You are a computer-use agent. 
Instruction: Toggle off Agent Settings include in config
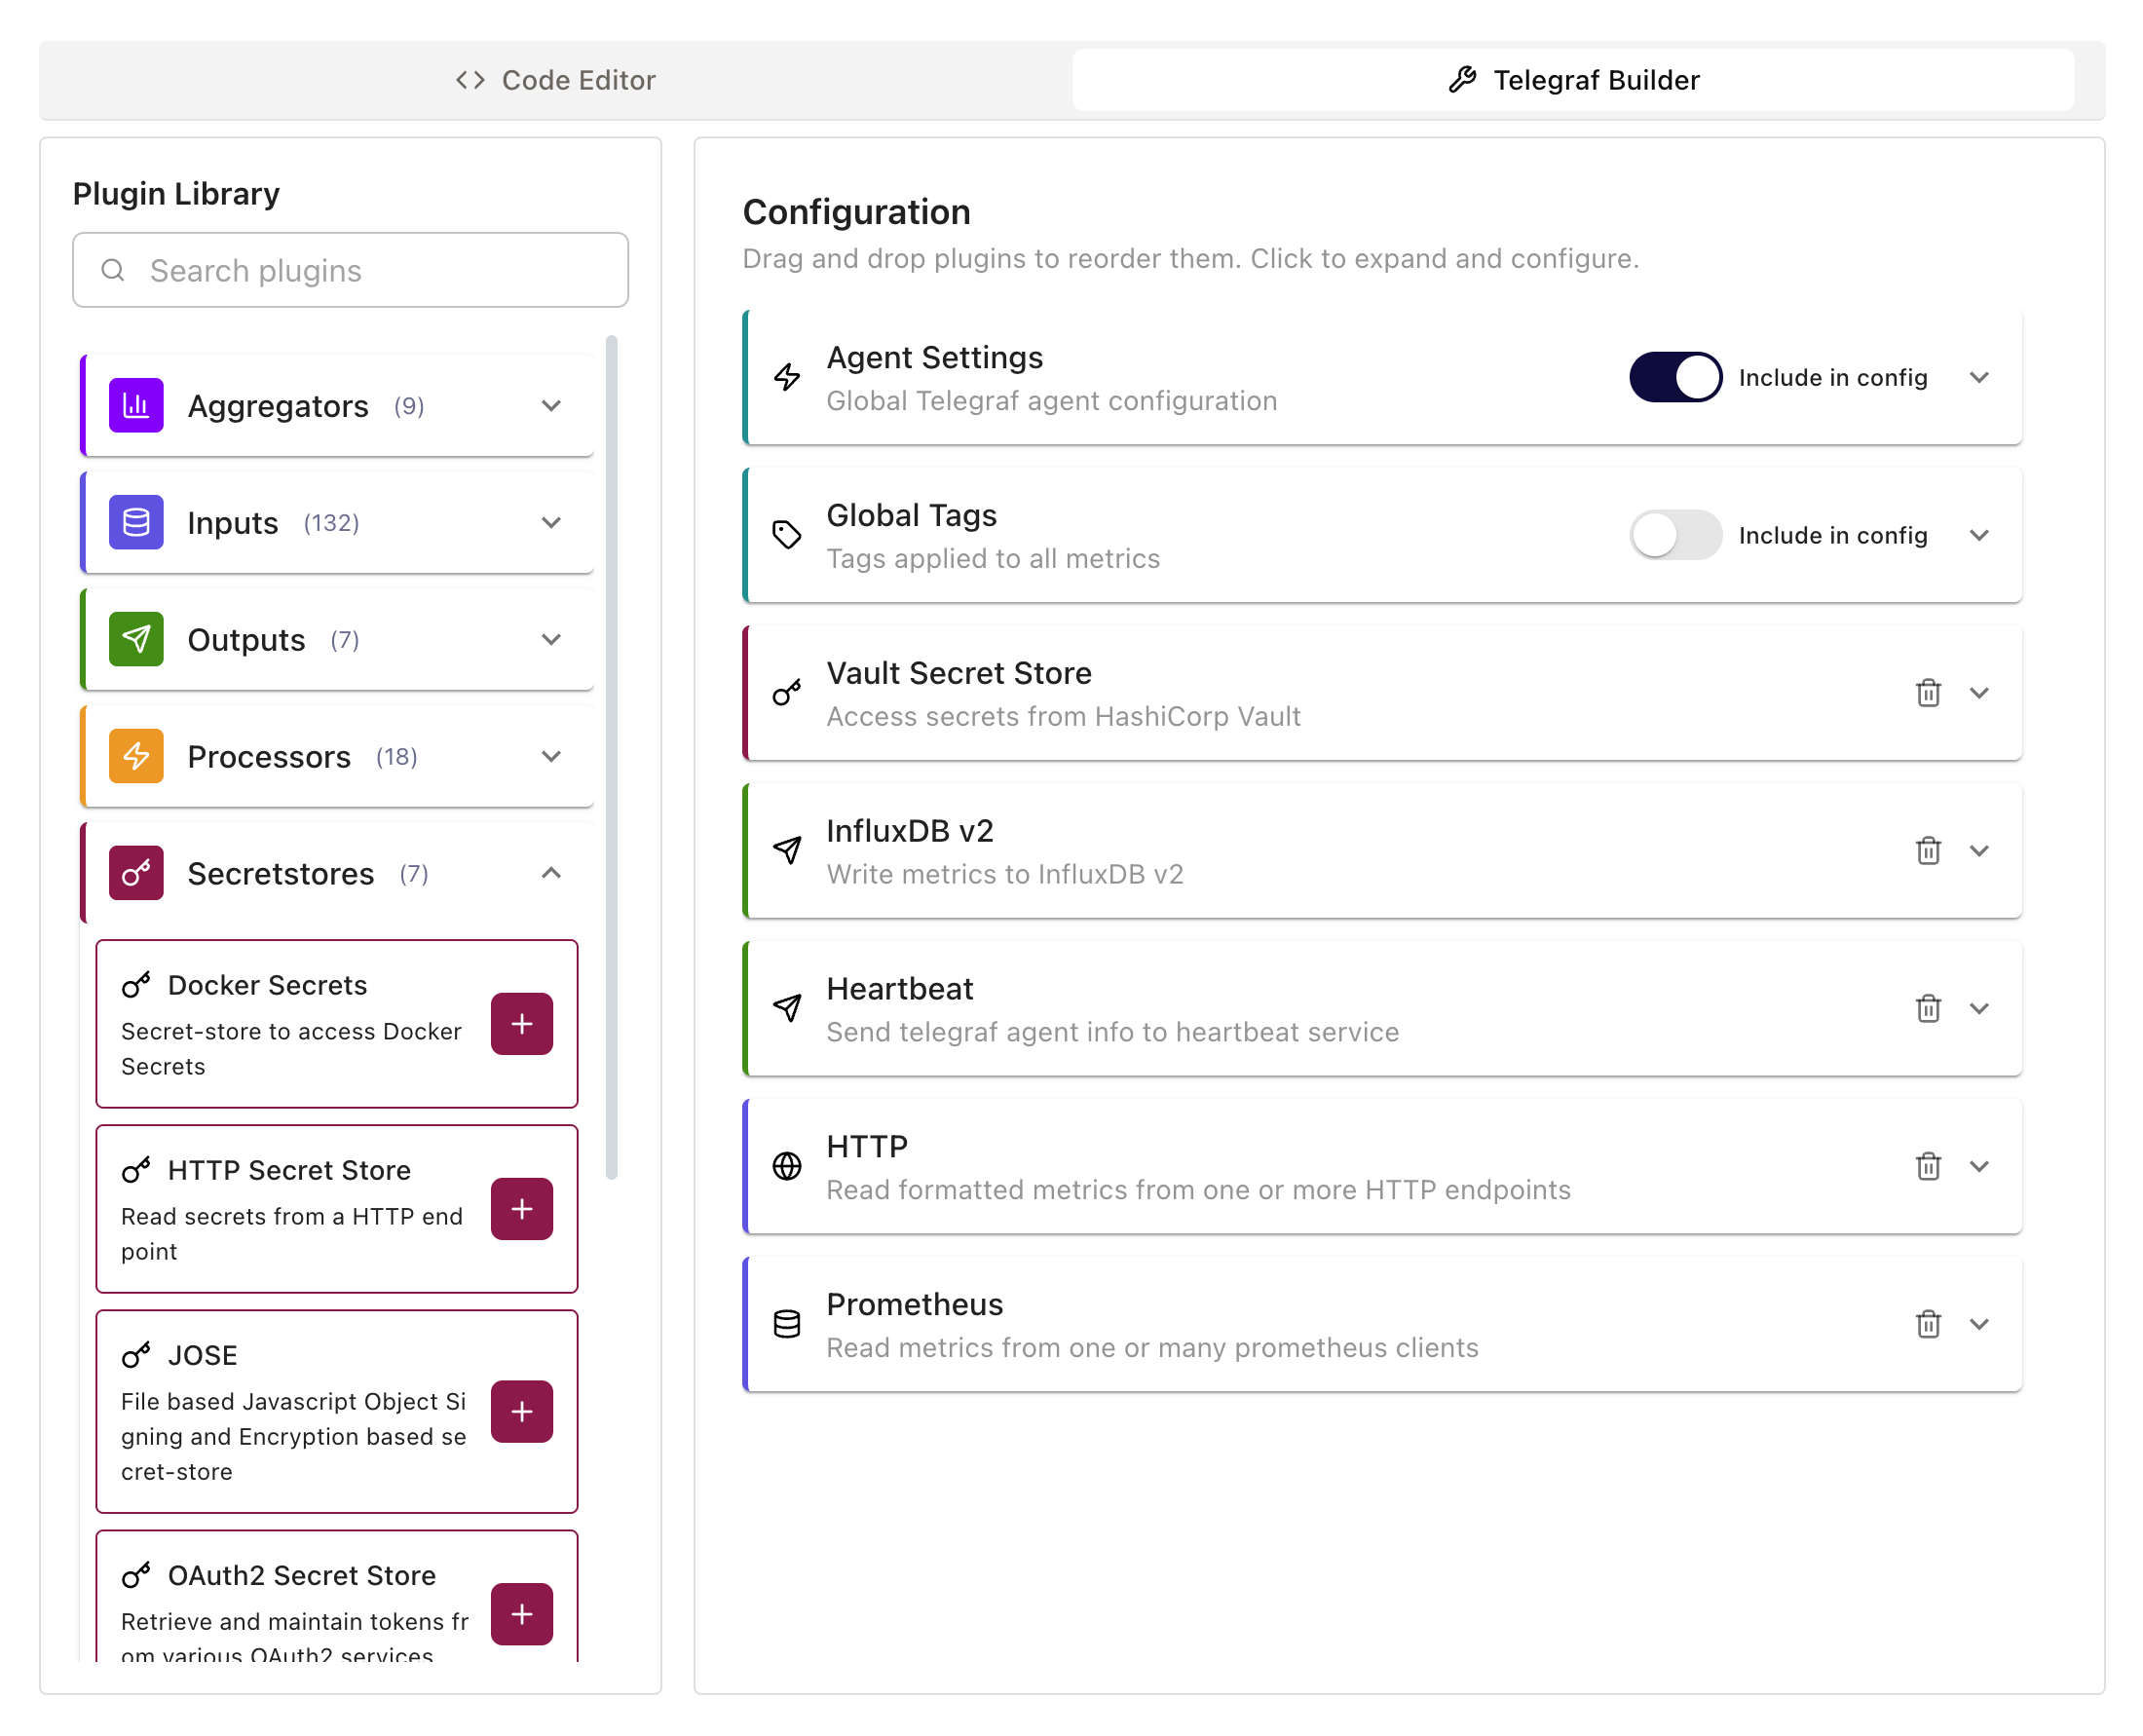[x=1675, y=377]
